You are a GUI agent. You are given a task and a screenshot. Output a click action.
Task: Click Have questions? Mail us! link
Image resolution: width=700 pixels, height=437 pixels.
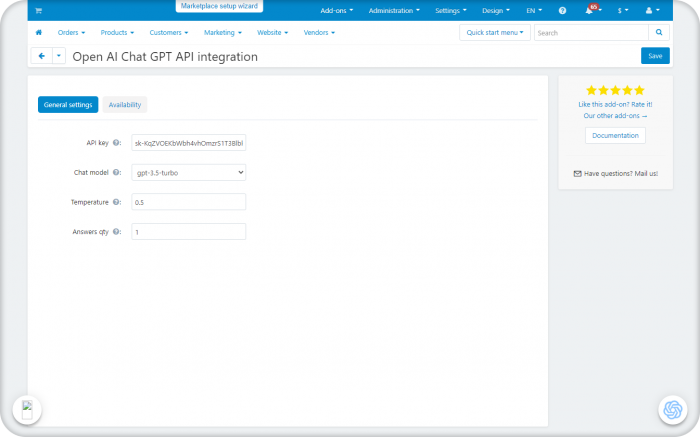click(x=621, y=174)
